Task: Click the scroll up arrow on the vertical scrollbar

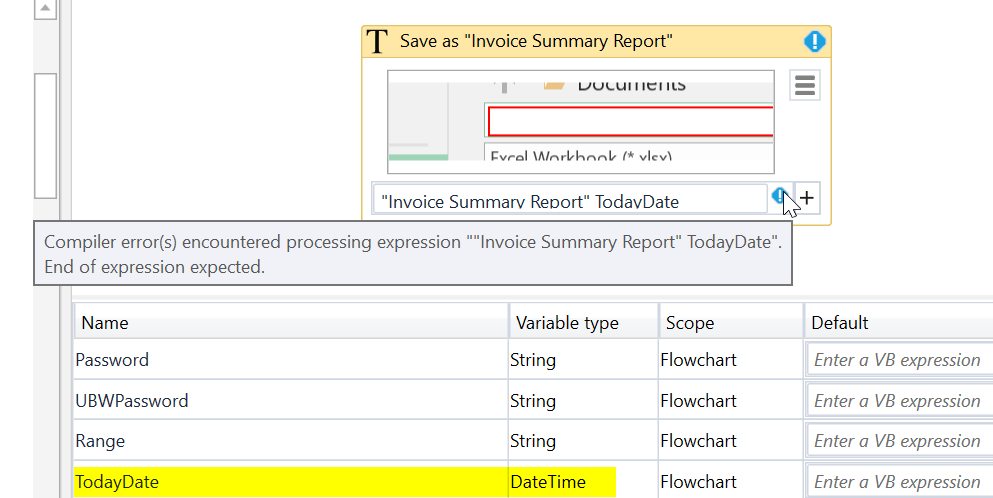Action: pos(45,10)
